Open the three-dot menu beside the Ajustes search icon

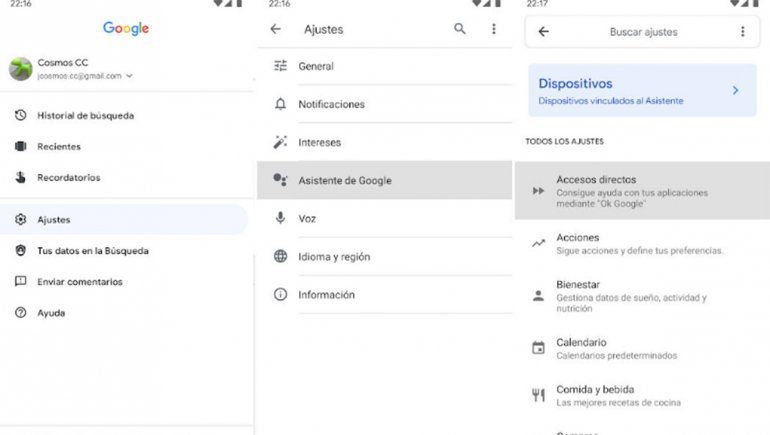(x=493, y=30)
